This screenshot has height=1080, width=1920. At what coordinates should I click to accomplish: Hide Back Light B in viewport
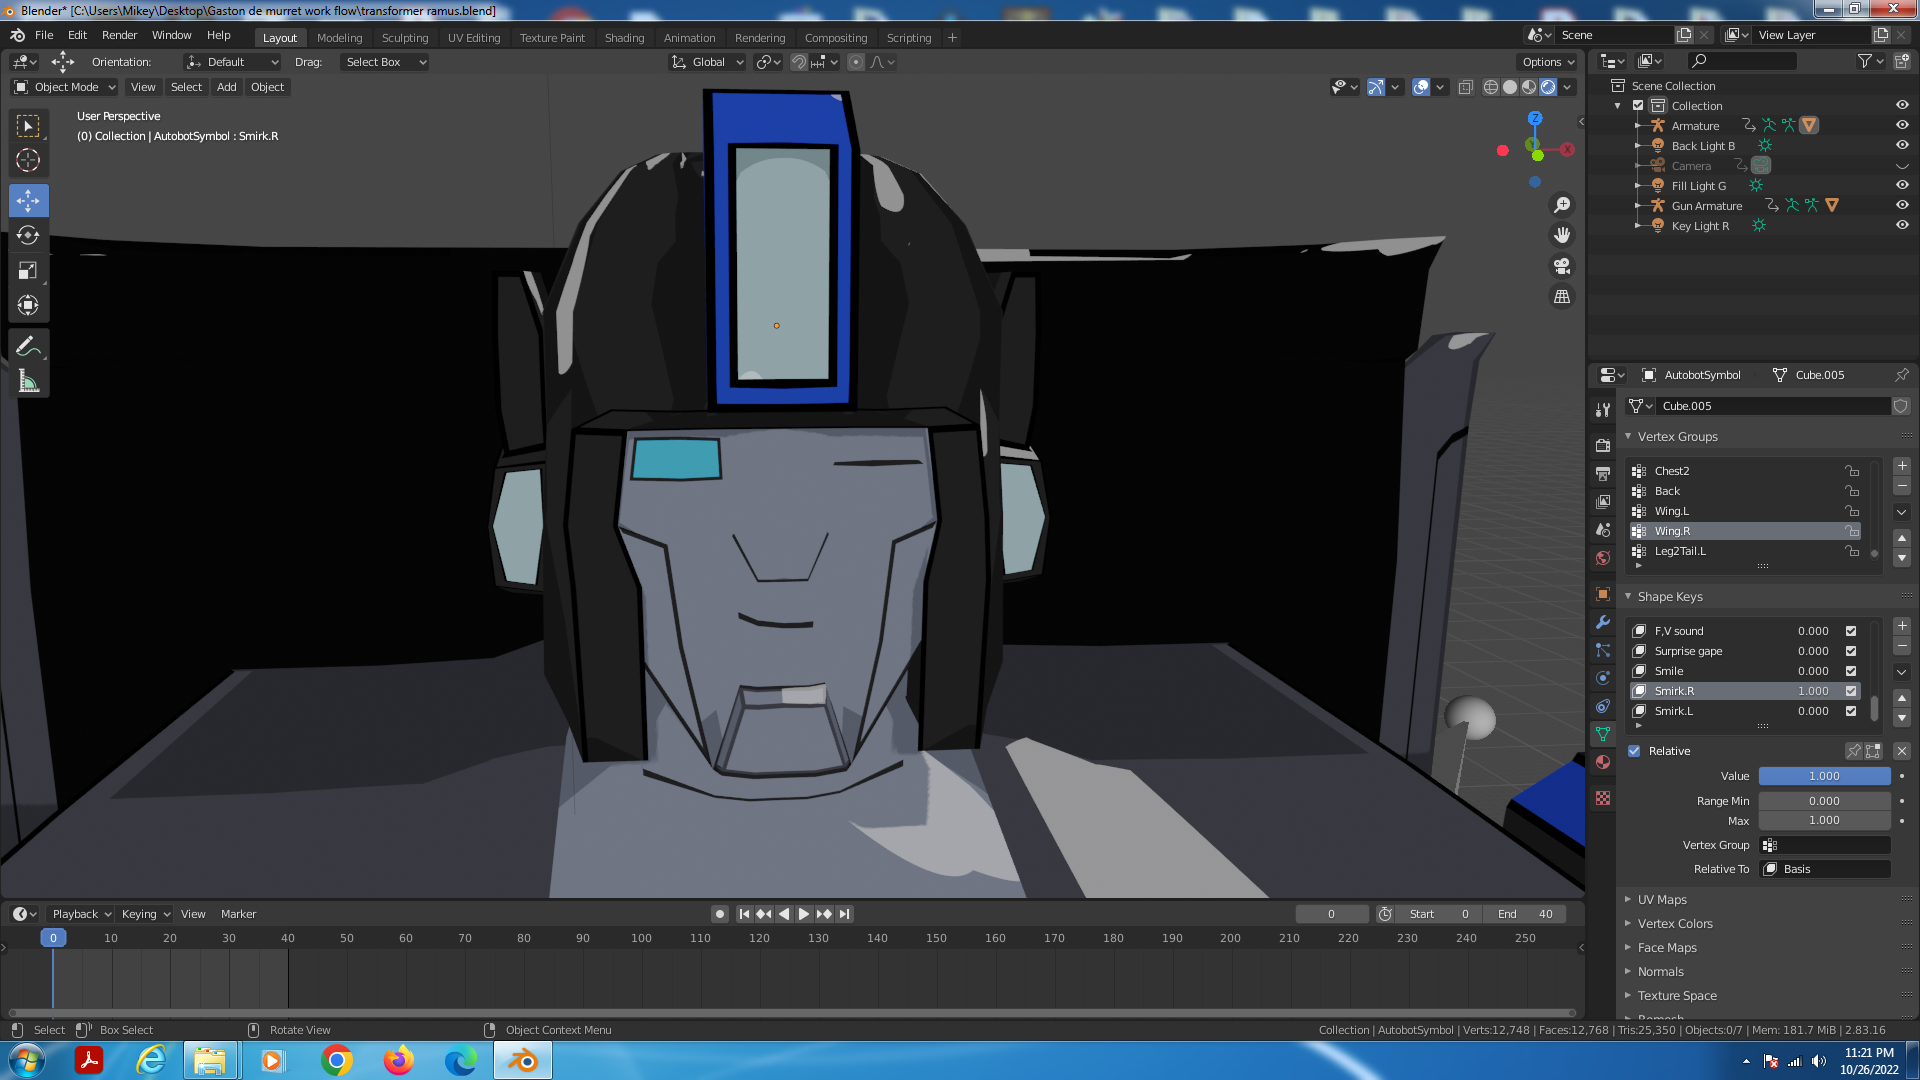[1902, 145]
